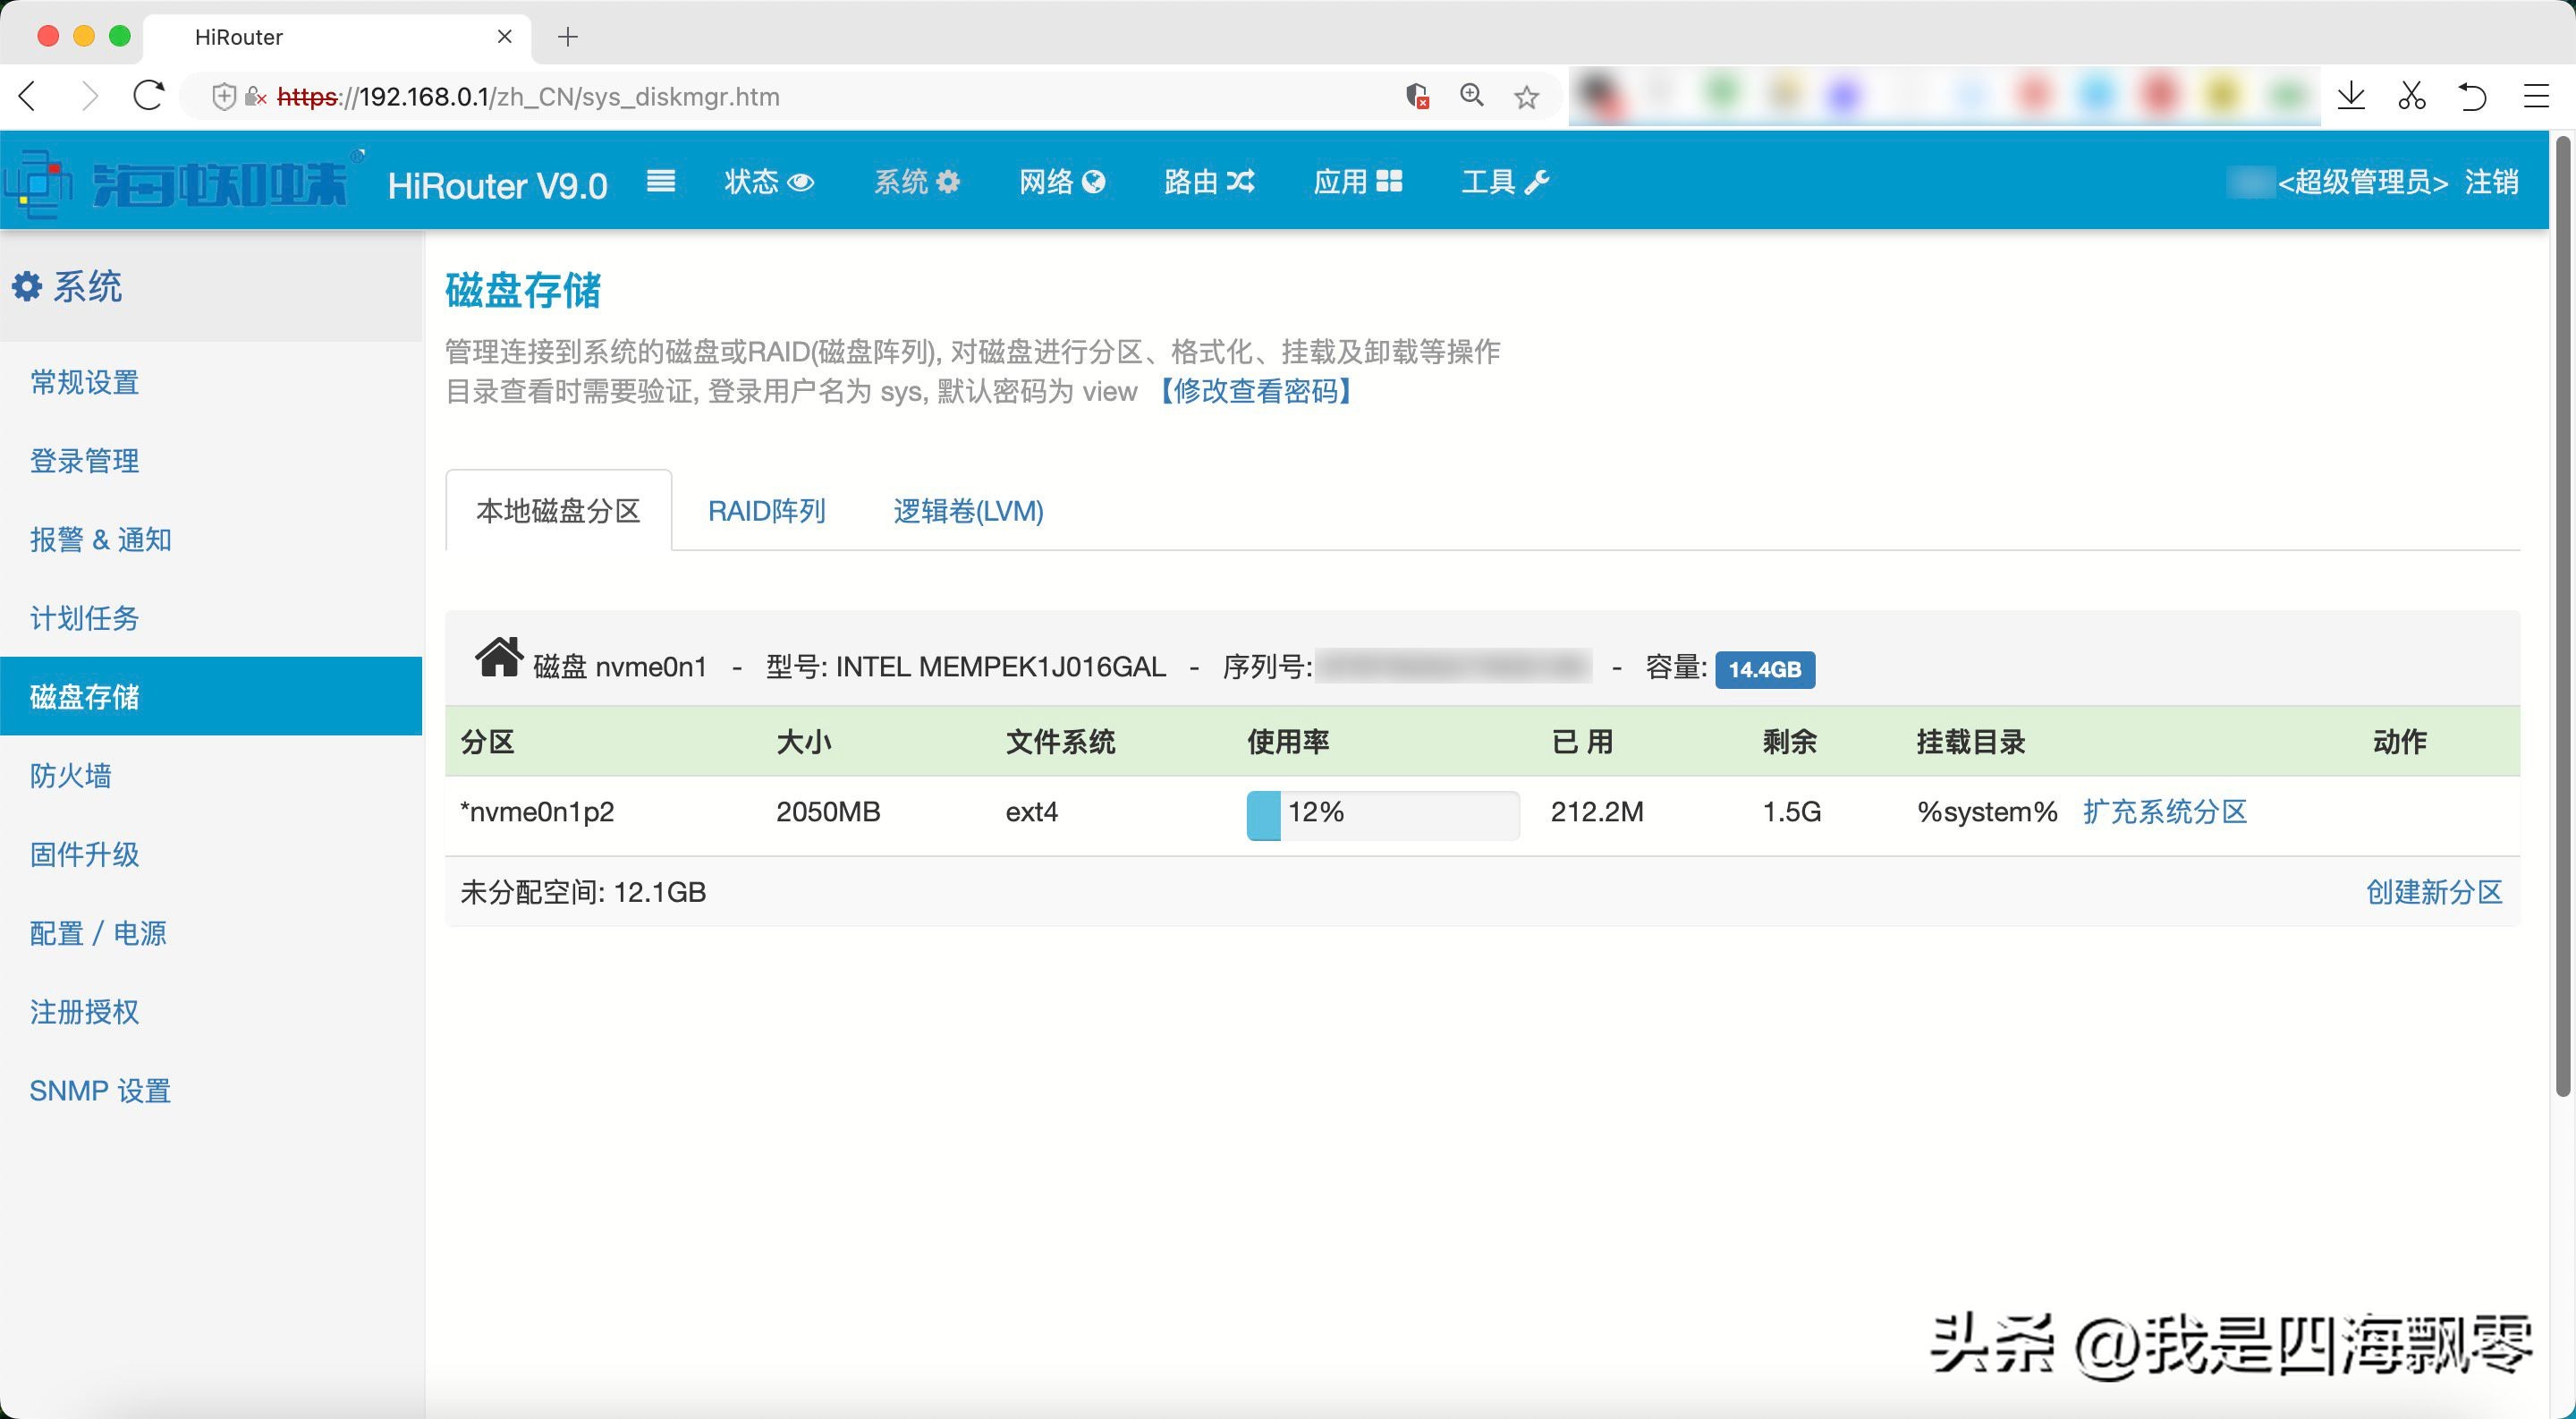This screenshot has width=2576, height=1419.
Task: Click the hamburger menu icon beside HiRouter V9.0
Action: pyautogui.click(x=660, y=182)
